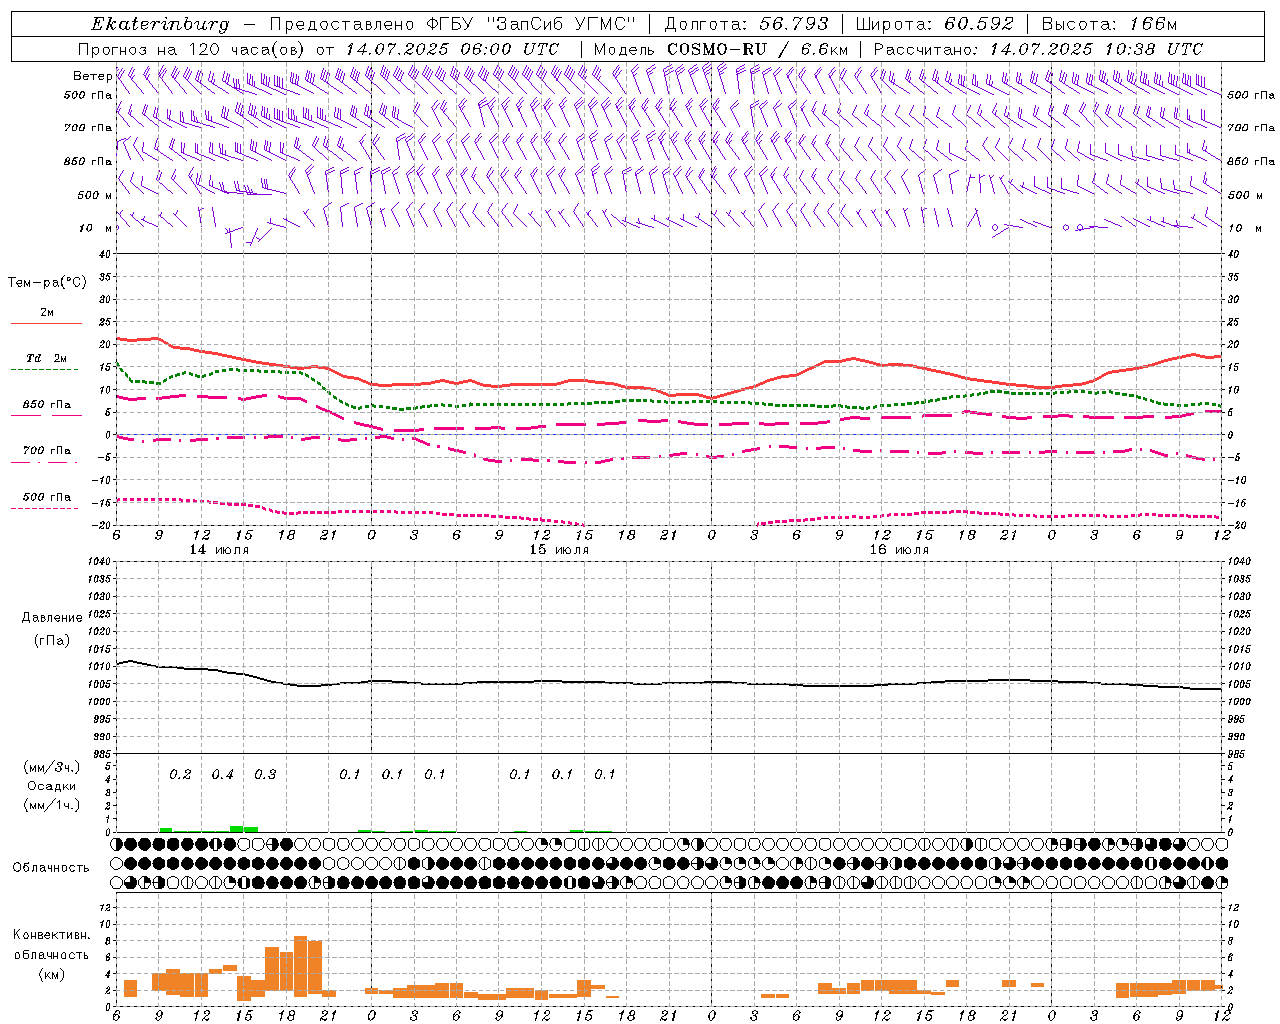This screenshot has width=1280, height=1024.
Task: Click the Тем-ра(°C) axis title
Action: (47, 283)
